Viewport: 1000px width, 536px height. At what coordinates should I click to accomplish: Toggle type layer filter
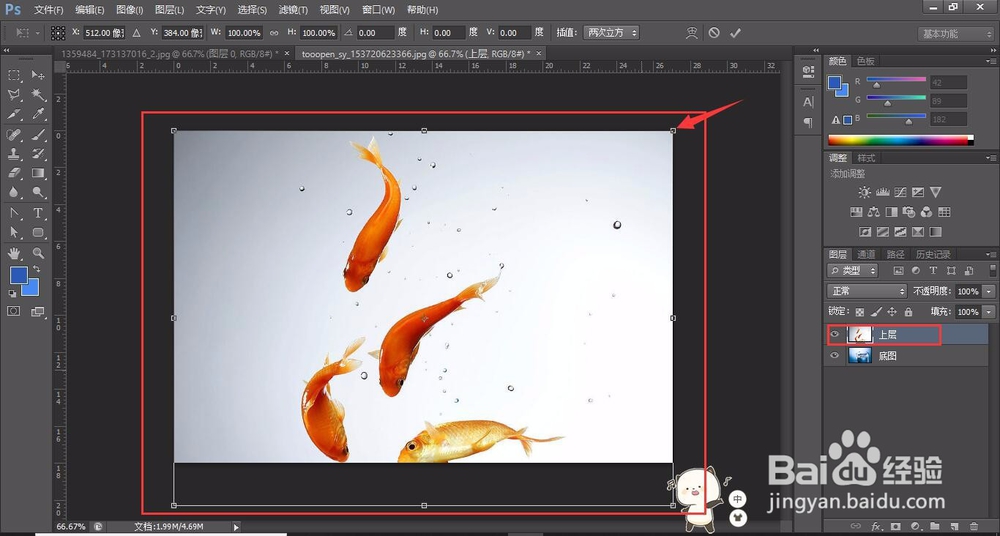pos(934,271)
